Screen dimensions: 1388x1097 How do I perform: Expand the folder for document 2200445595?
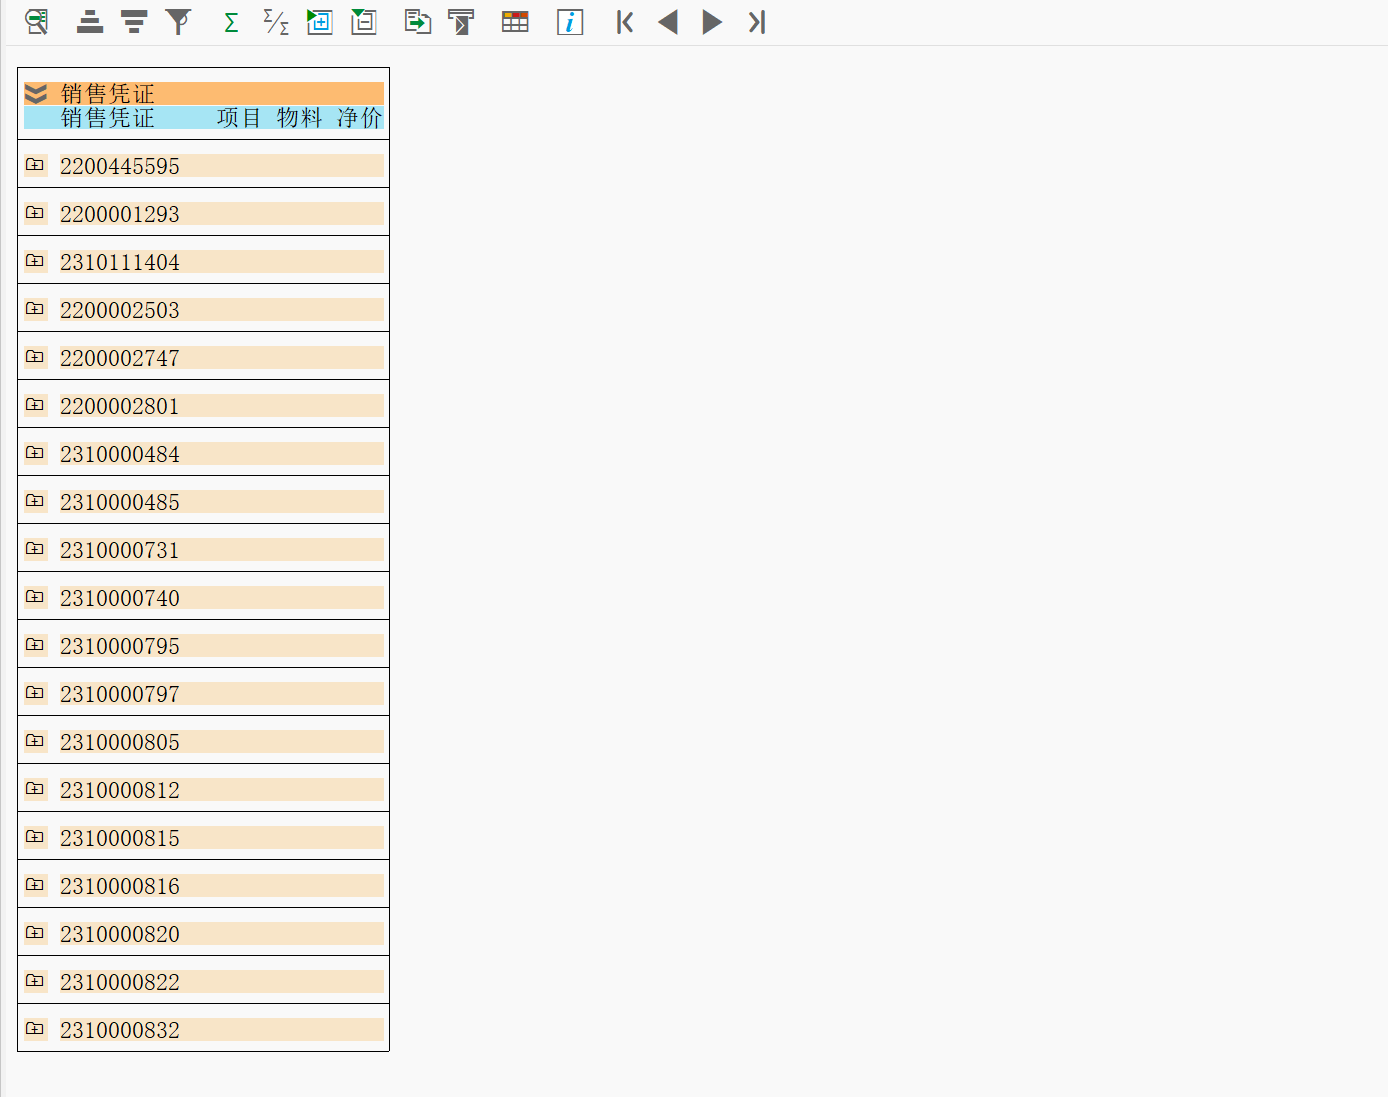point(34,164)
